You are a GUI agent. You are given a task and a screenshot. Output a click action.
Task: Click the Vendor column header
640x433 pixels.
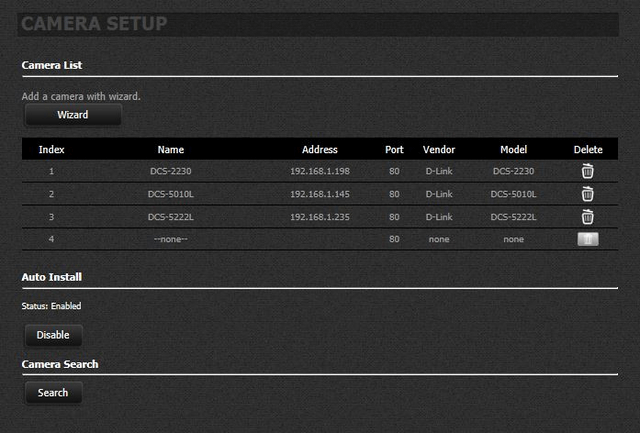[x=439, y=149]
